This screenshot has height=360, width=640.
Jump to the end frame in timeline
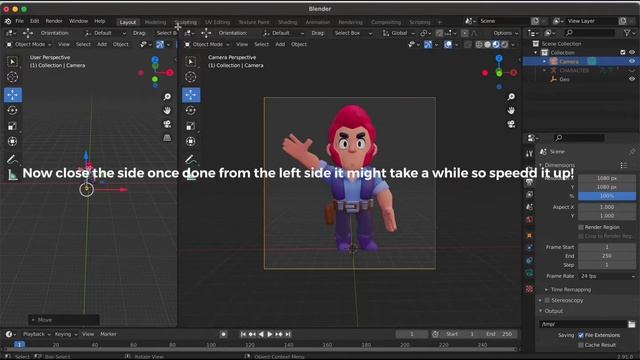(x=288, y=334)
